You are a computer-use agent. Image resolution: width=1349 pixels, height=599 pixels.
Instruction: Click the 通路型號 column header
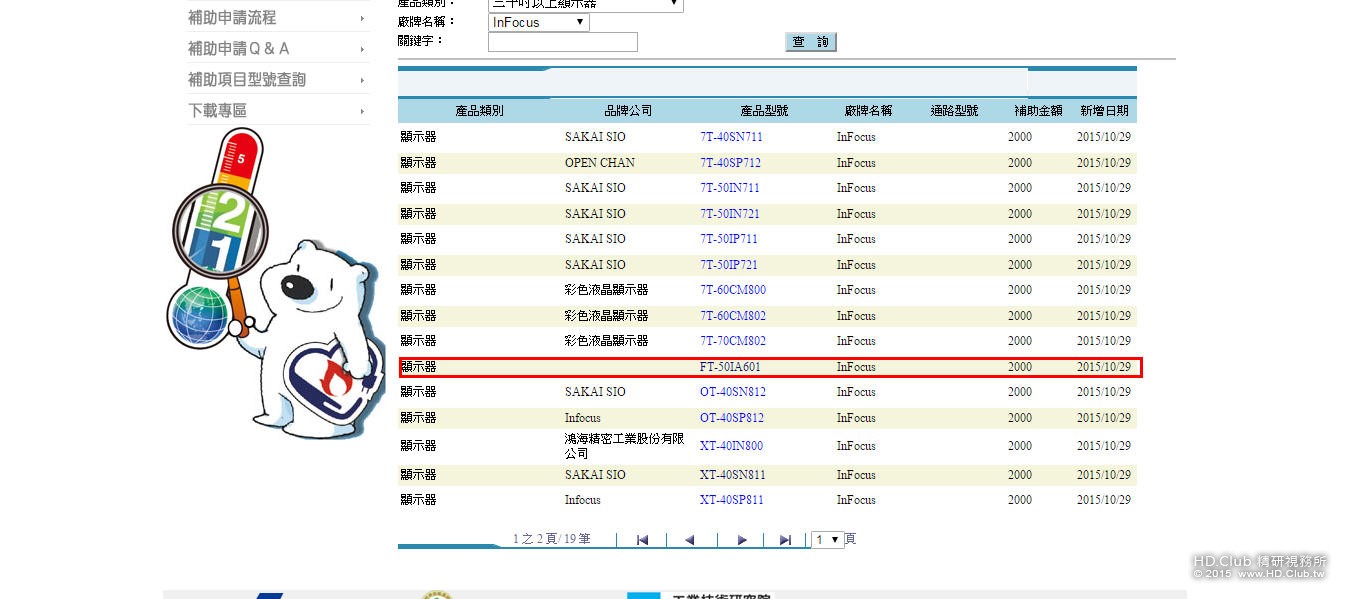click(x=954, y=111)
